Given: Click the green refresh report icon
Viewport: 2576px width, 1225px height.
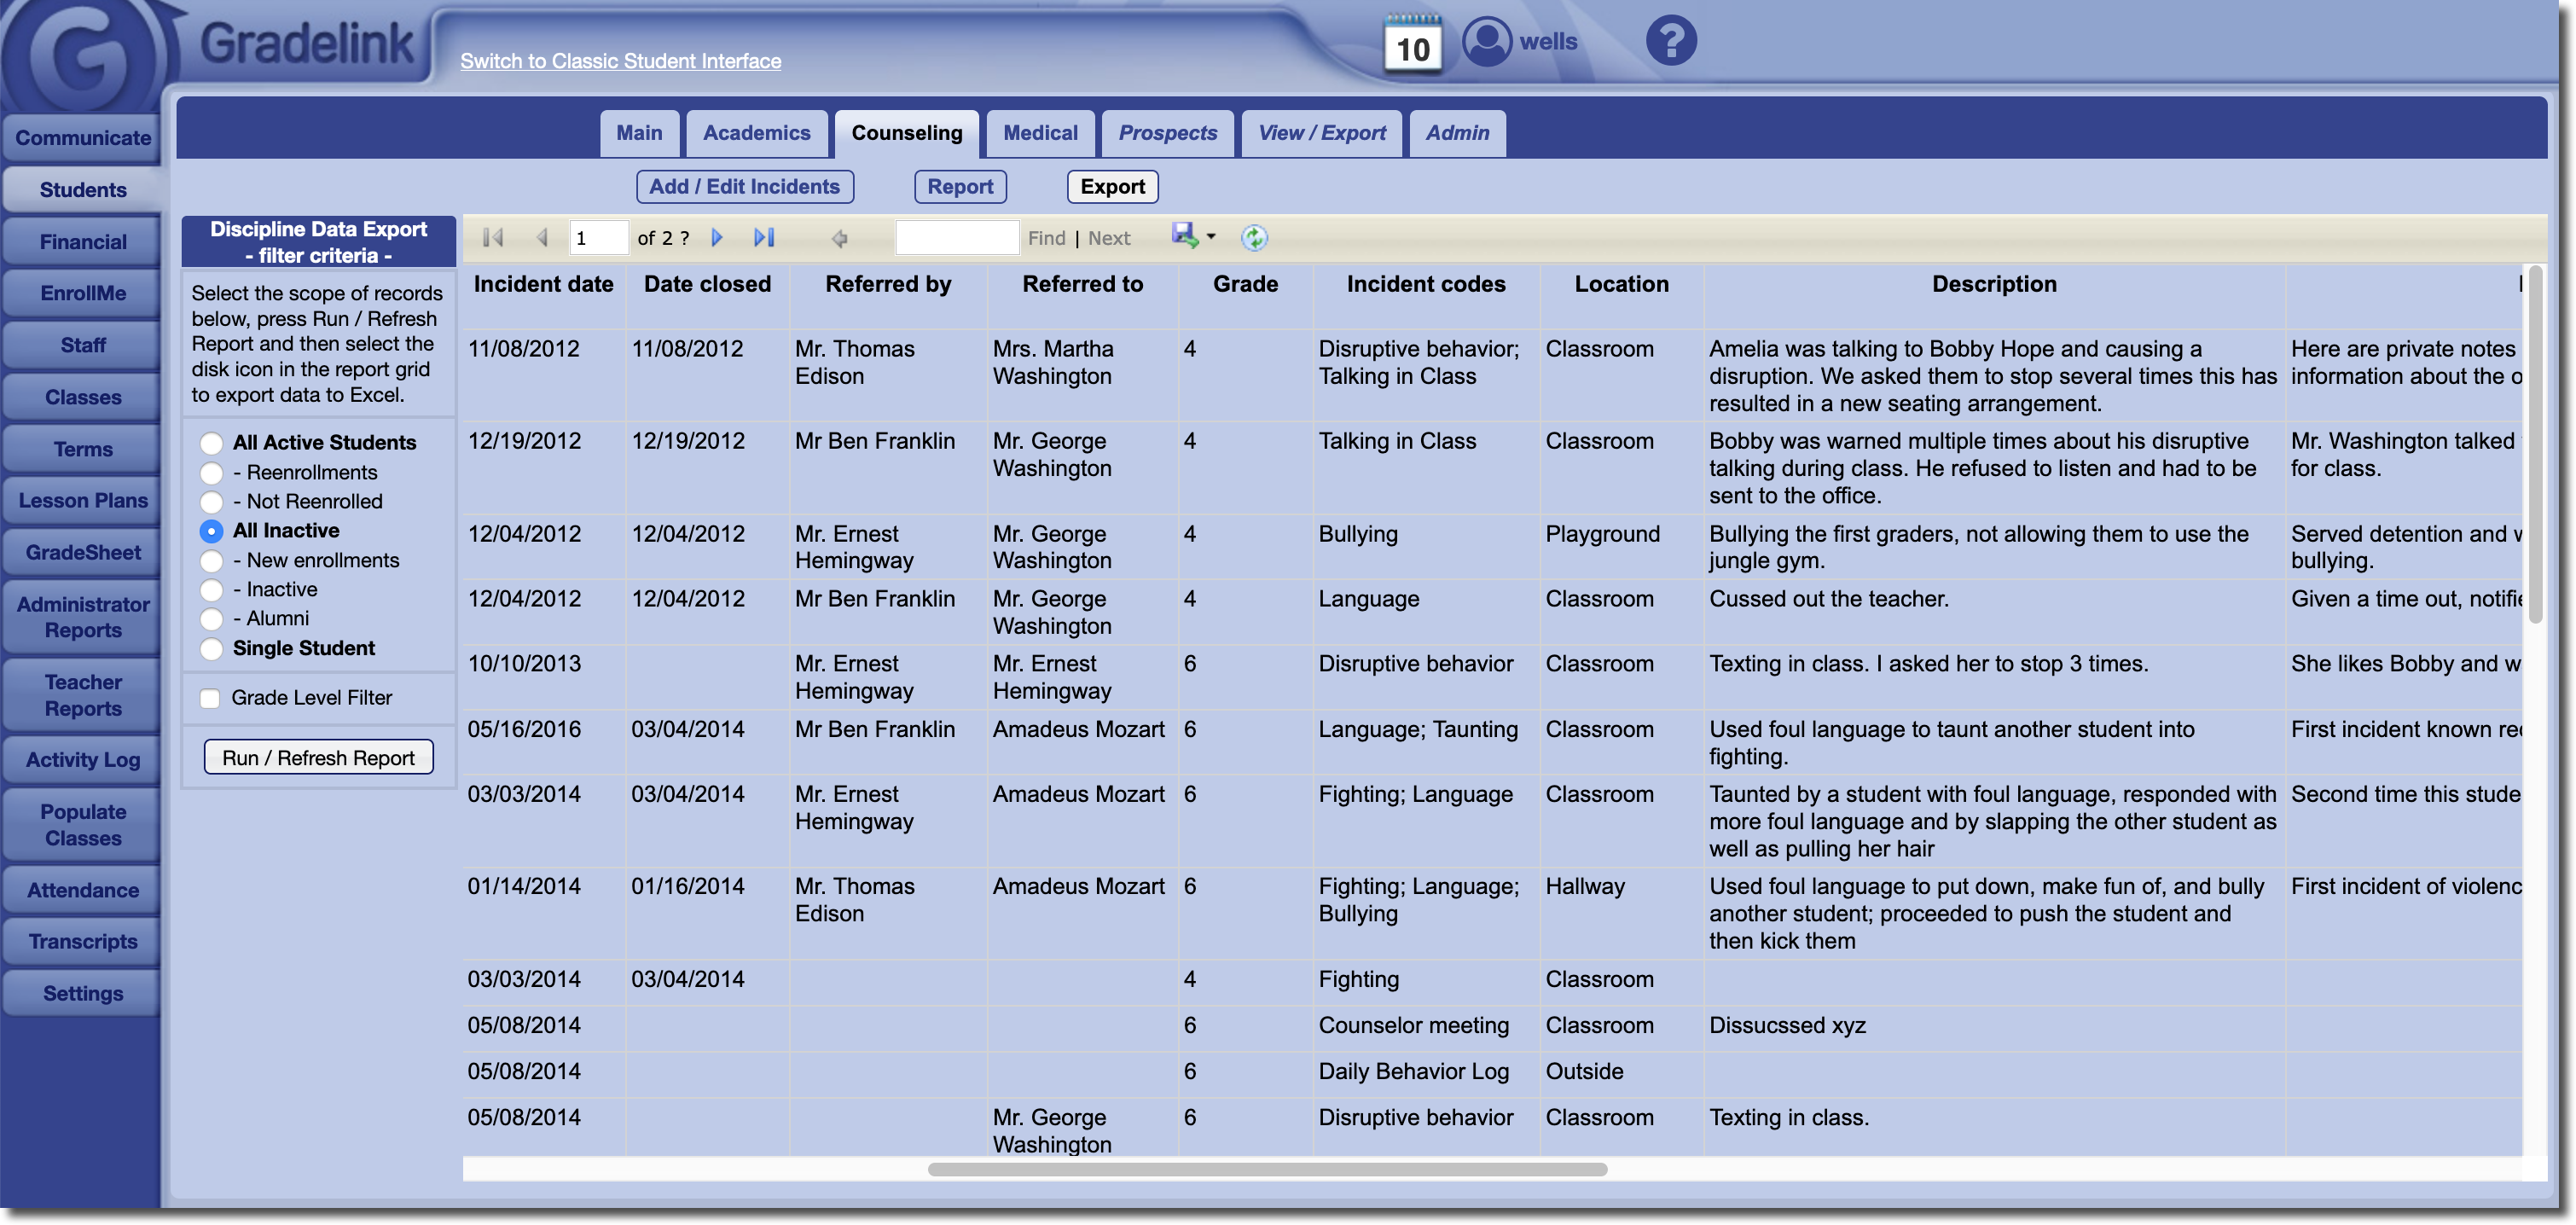Looking at the screenshot, I should [x=1254, y=238].
